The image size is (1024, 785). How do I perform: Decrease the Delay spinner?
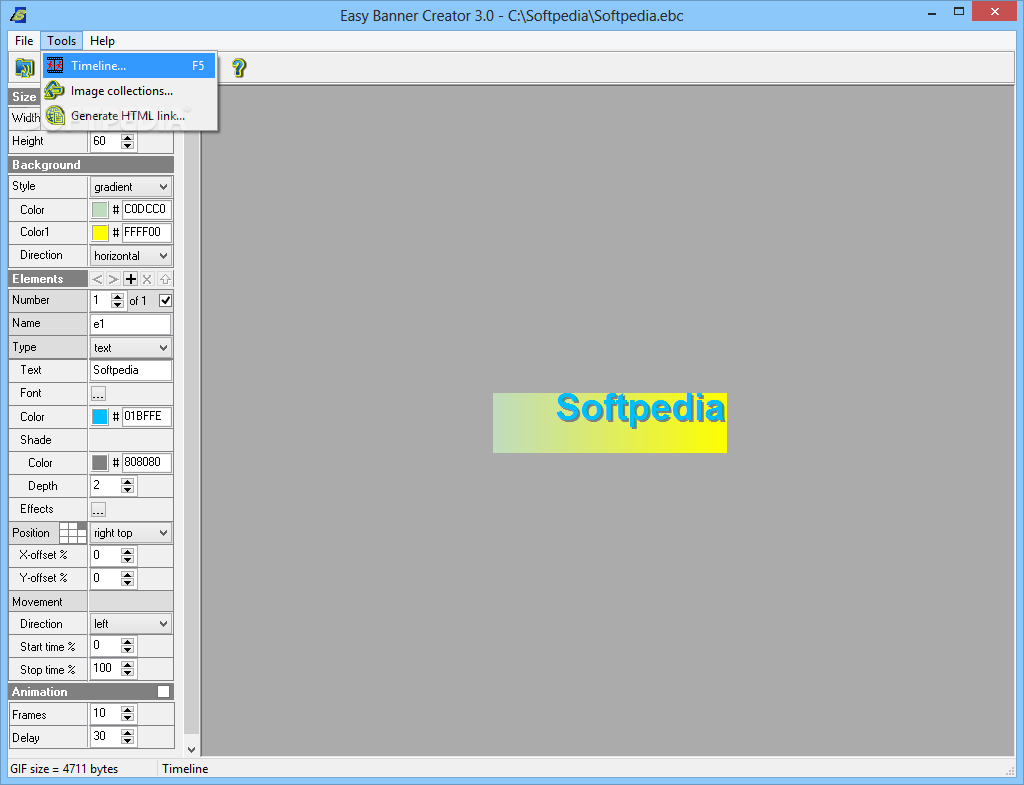click(x=127, y=741)
